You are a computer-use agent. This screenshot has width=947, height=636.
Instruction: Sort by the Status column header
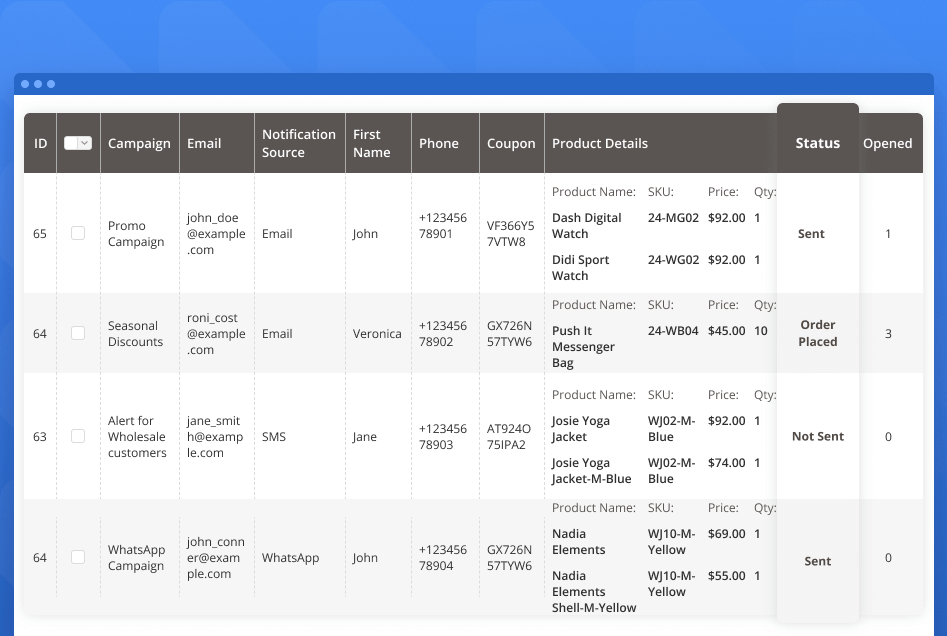(817, 143)
